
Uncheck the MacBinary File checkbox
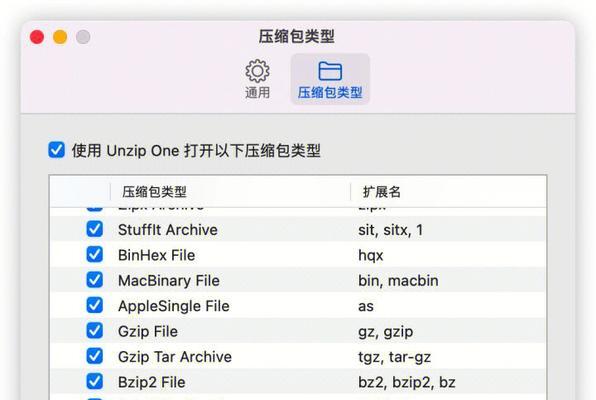point(94,280)
